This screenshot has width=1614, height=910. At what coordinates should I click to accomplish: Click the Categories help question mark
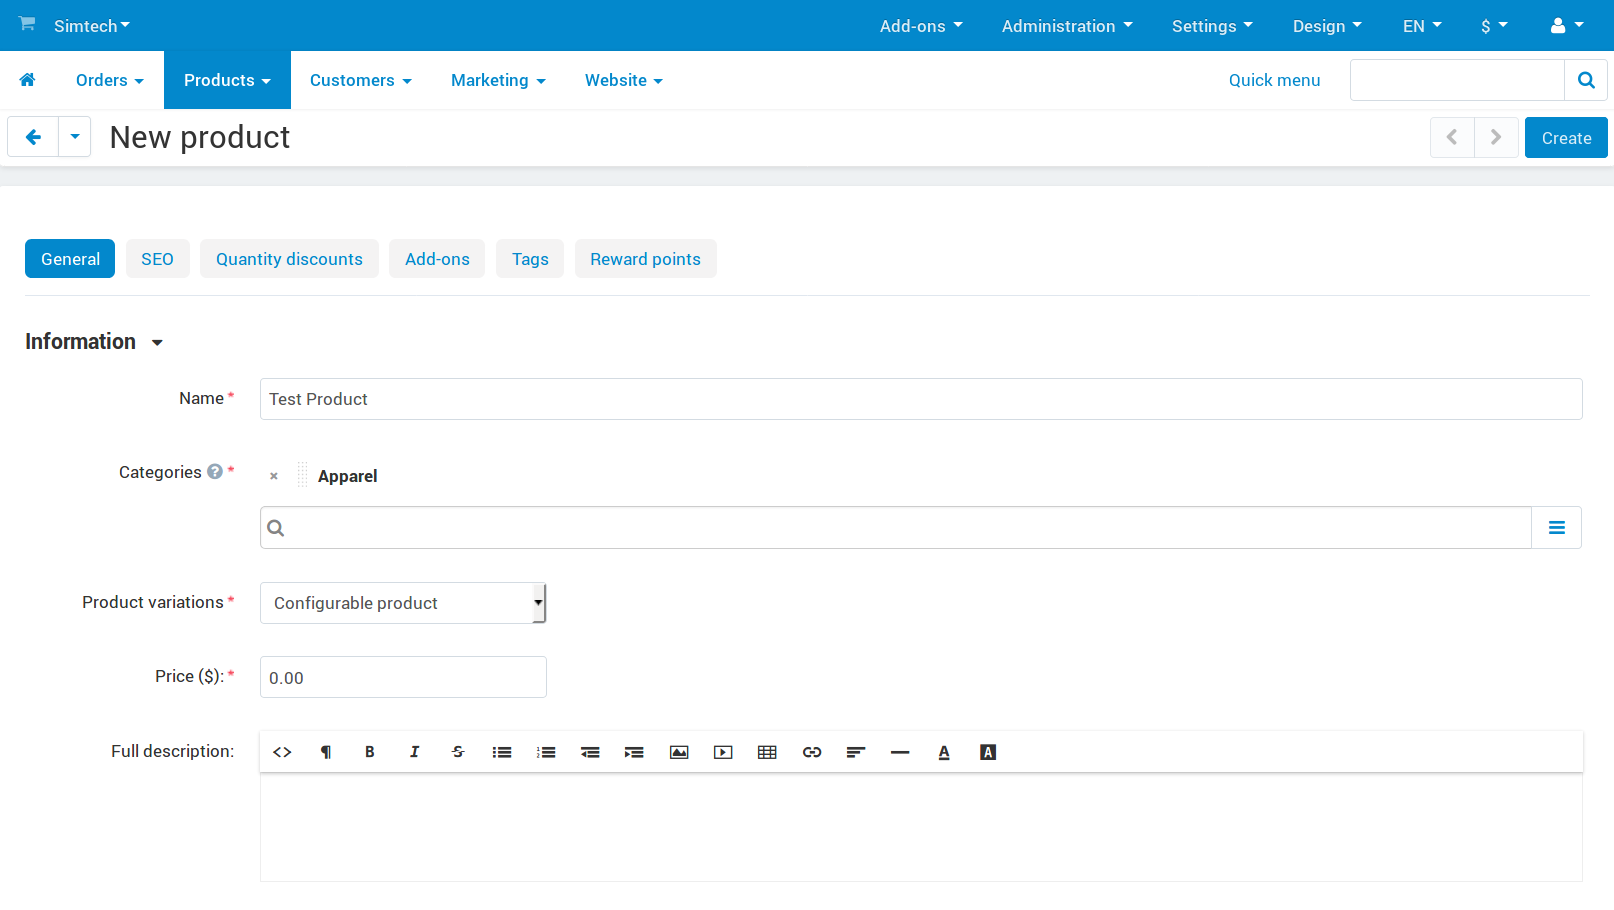click(215, 472)
